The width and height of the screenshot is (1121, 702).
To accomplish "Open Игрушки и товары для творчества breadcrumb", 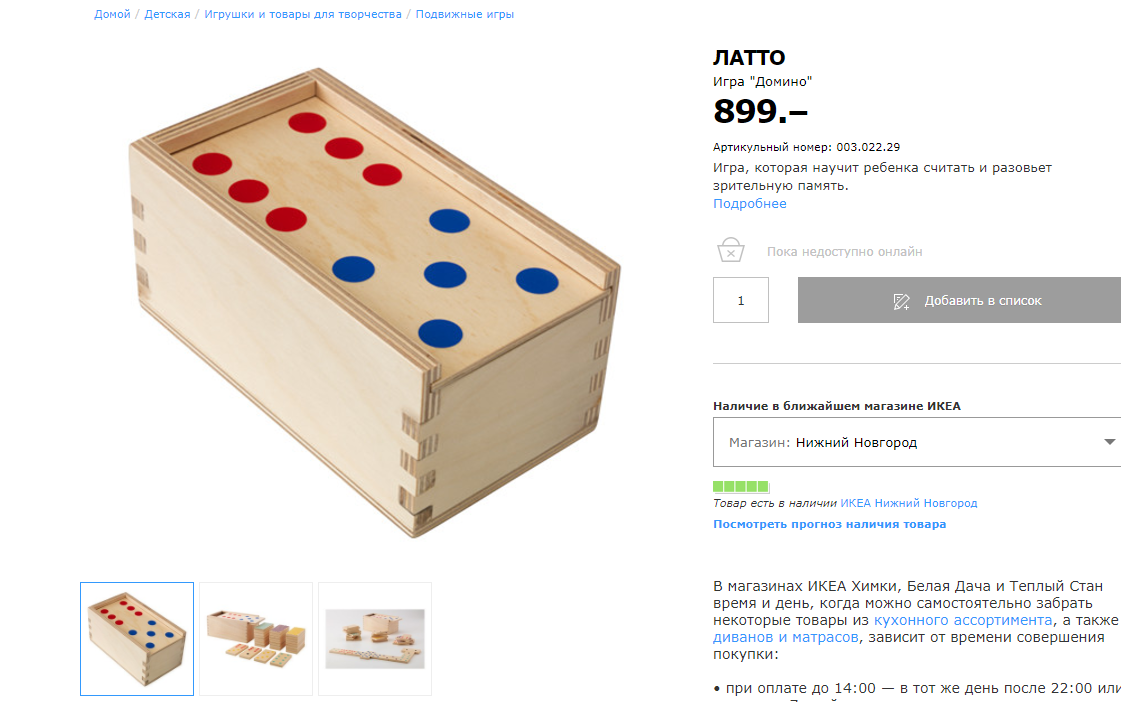I will tap(303, 14).
